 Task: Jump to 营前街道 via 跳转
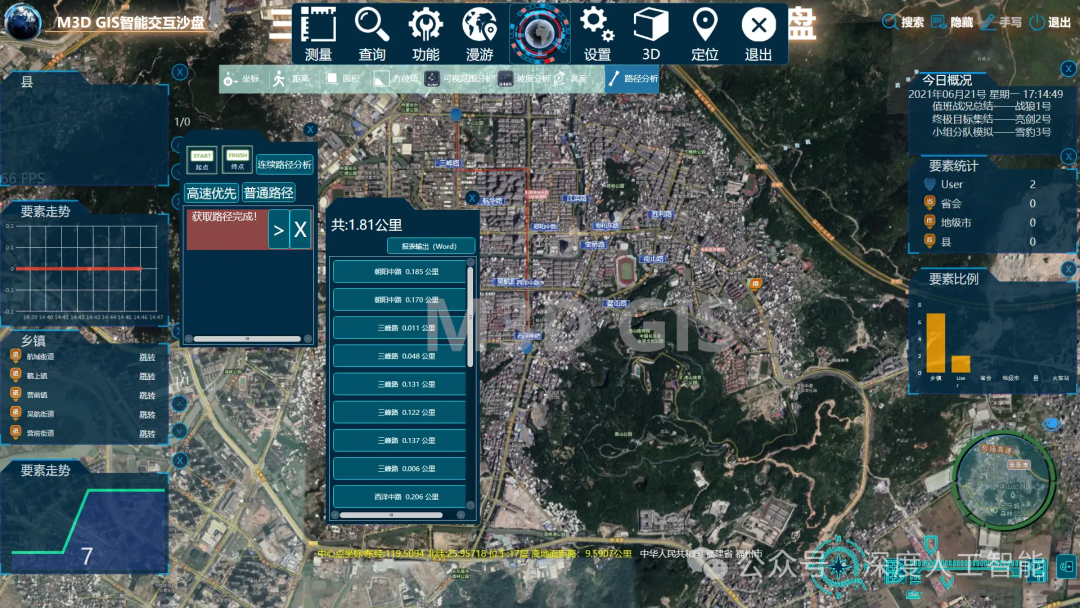click(x=147, y=434)
